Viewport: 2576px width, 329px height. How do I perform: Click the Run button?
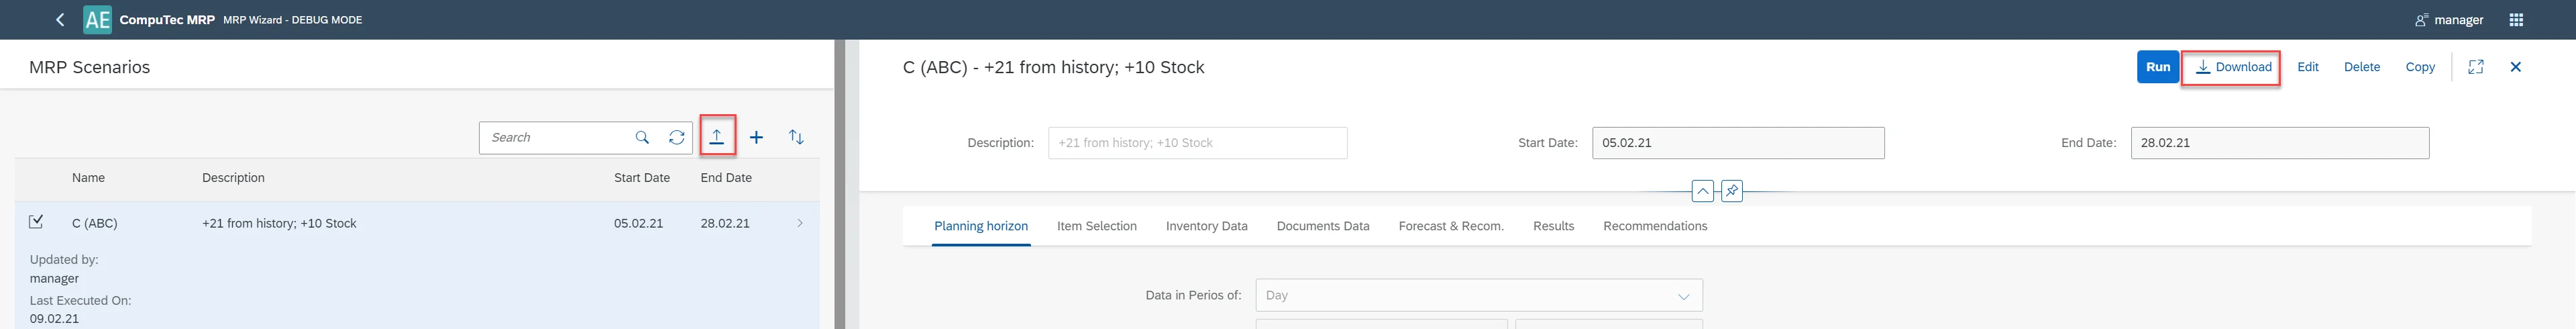click(2157, 67)
